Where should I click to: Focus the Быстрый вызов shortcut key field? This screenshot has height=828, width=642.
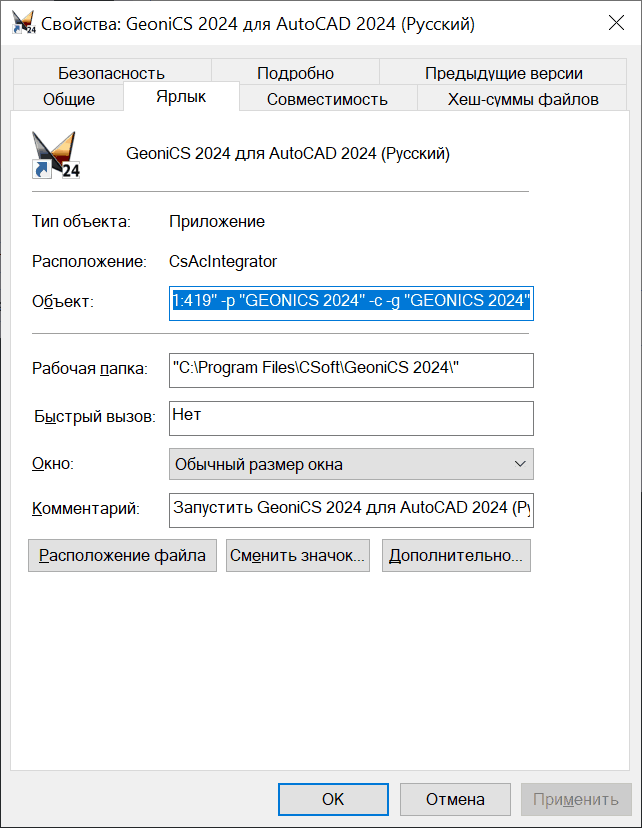[351, 418]
